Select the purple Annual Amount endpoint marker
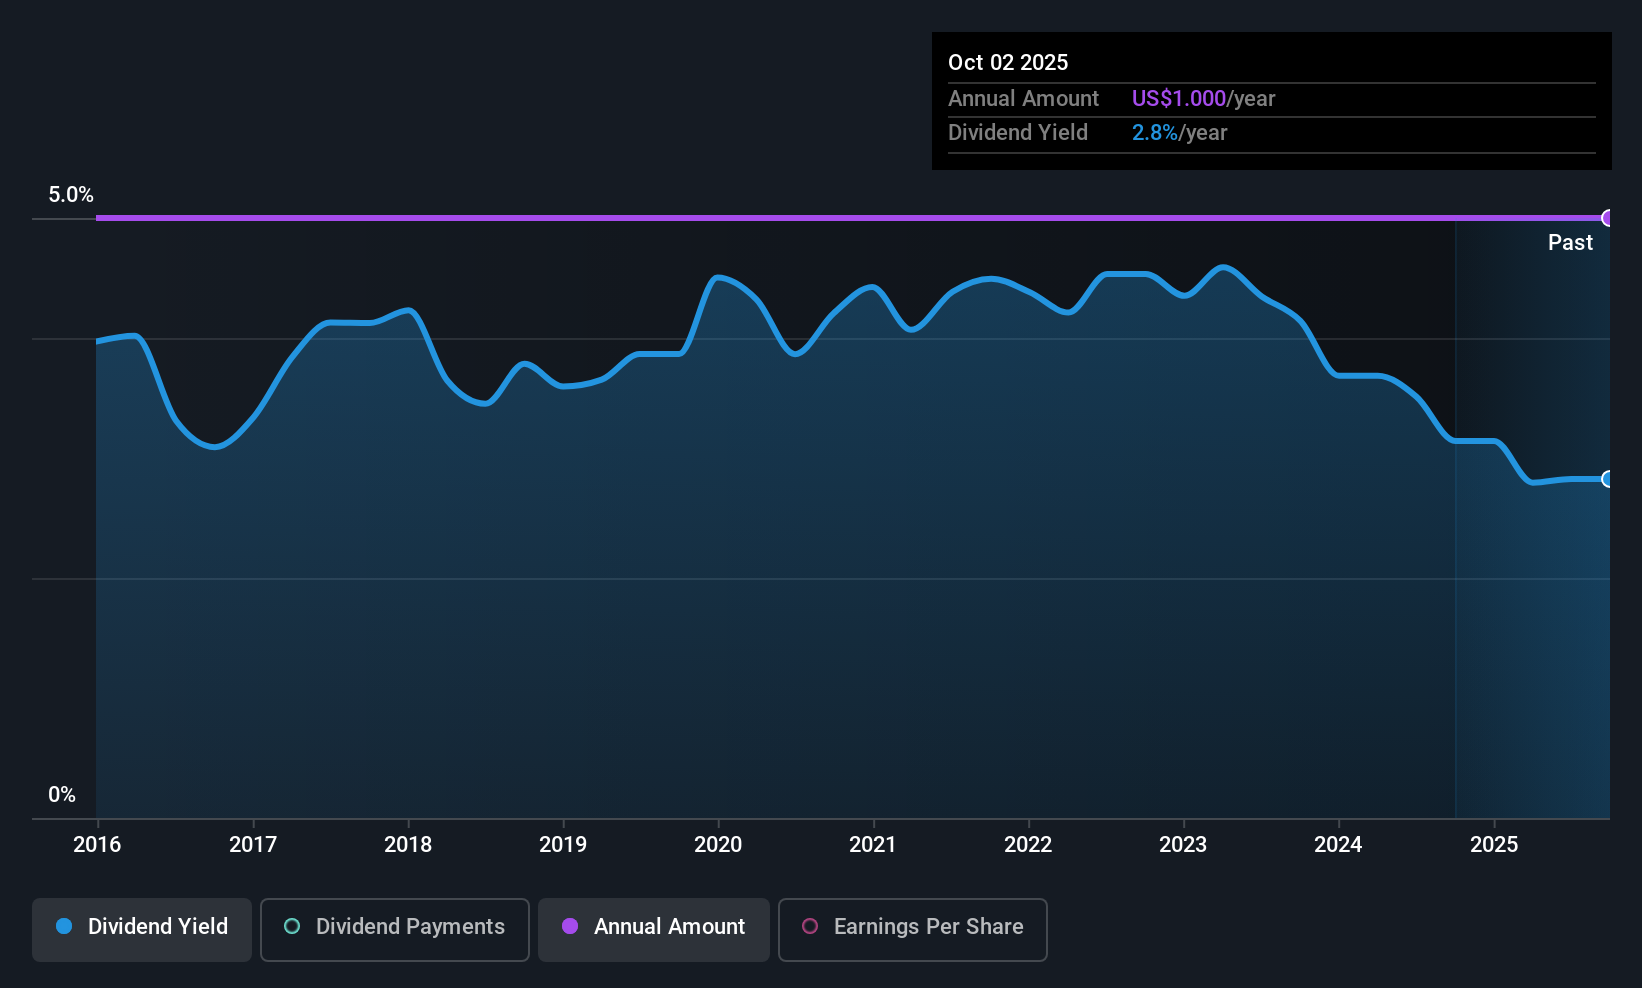1642x988 pixels. pyautogui.click(x=1608, y=218)
